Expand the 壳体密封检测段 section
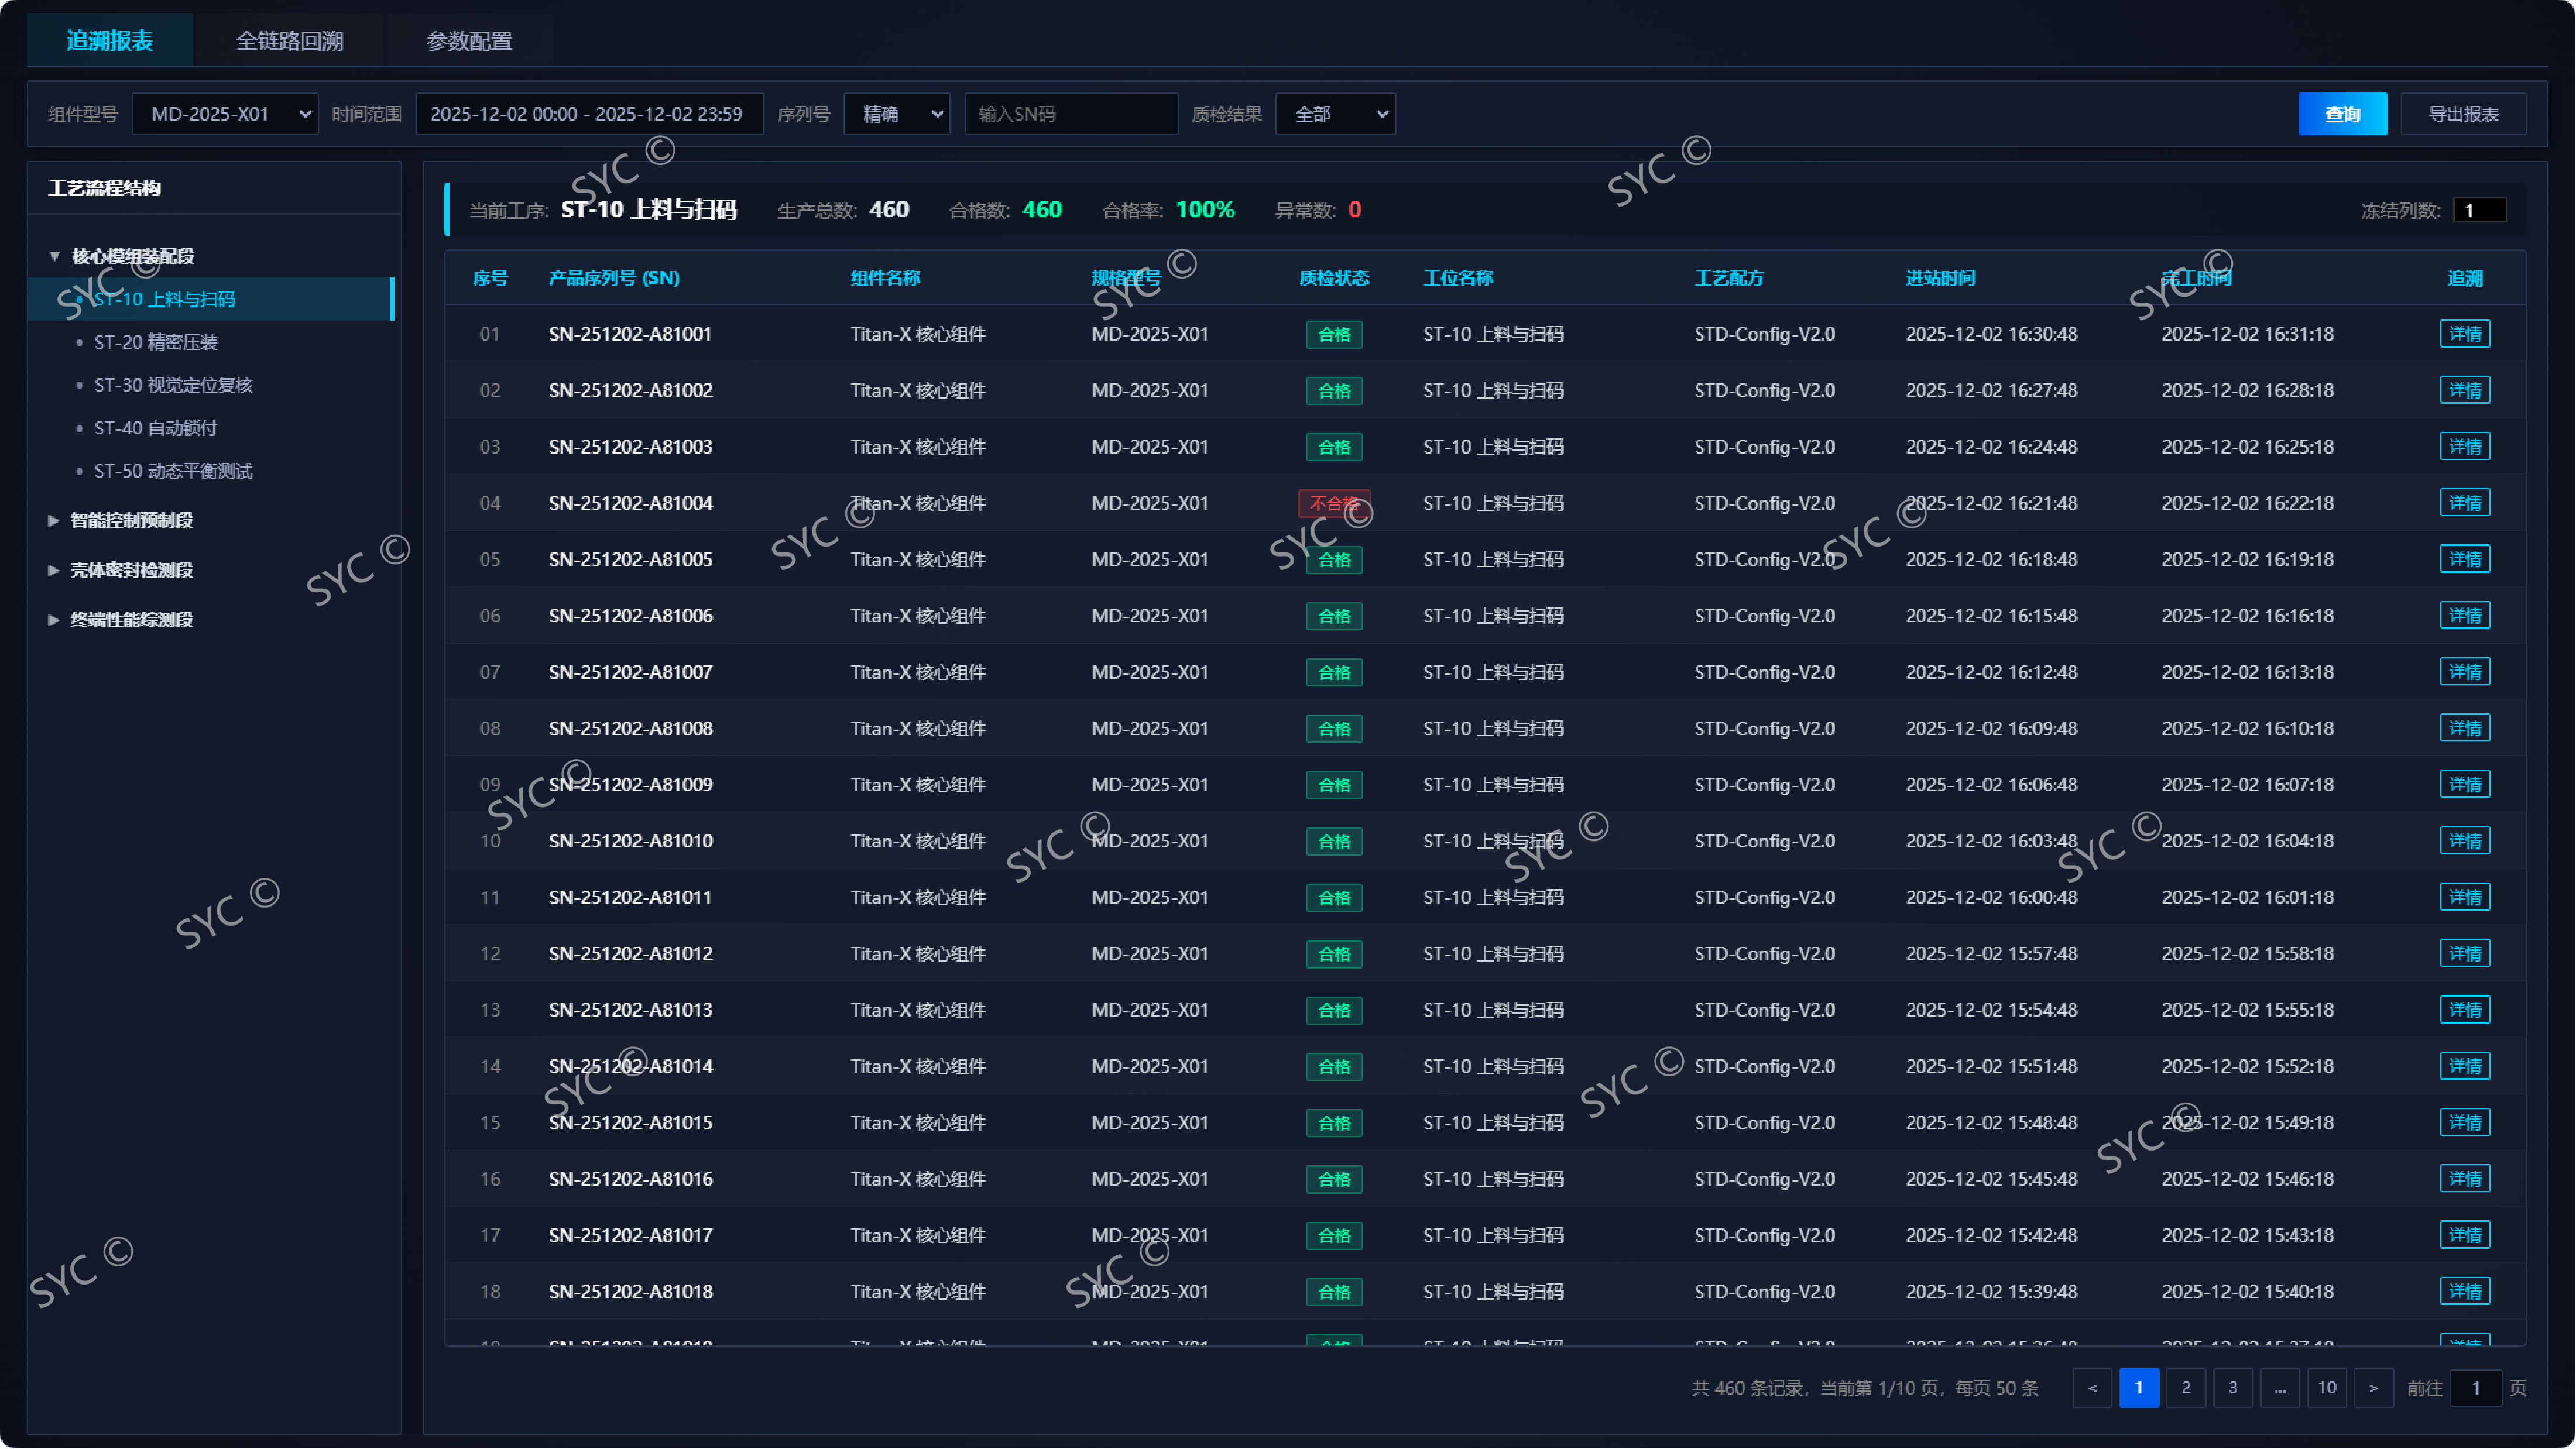The height and width of the screenshot is (1449, 2576). click(131, 570)
